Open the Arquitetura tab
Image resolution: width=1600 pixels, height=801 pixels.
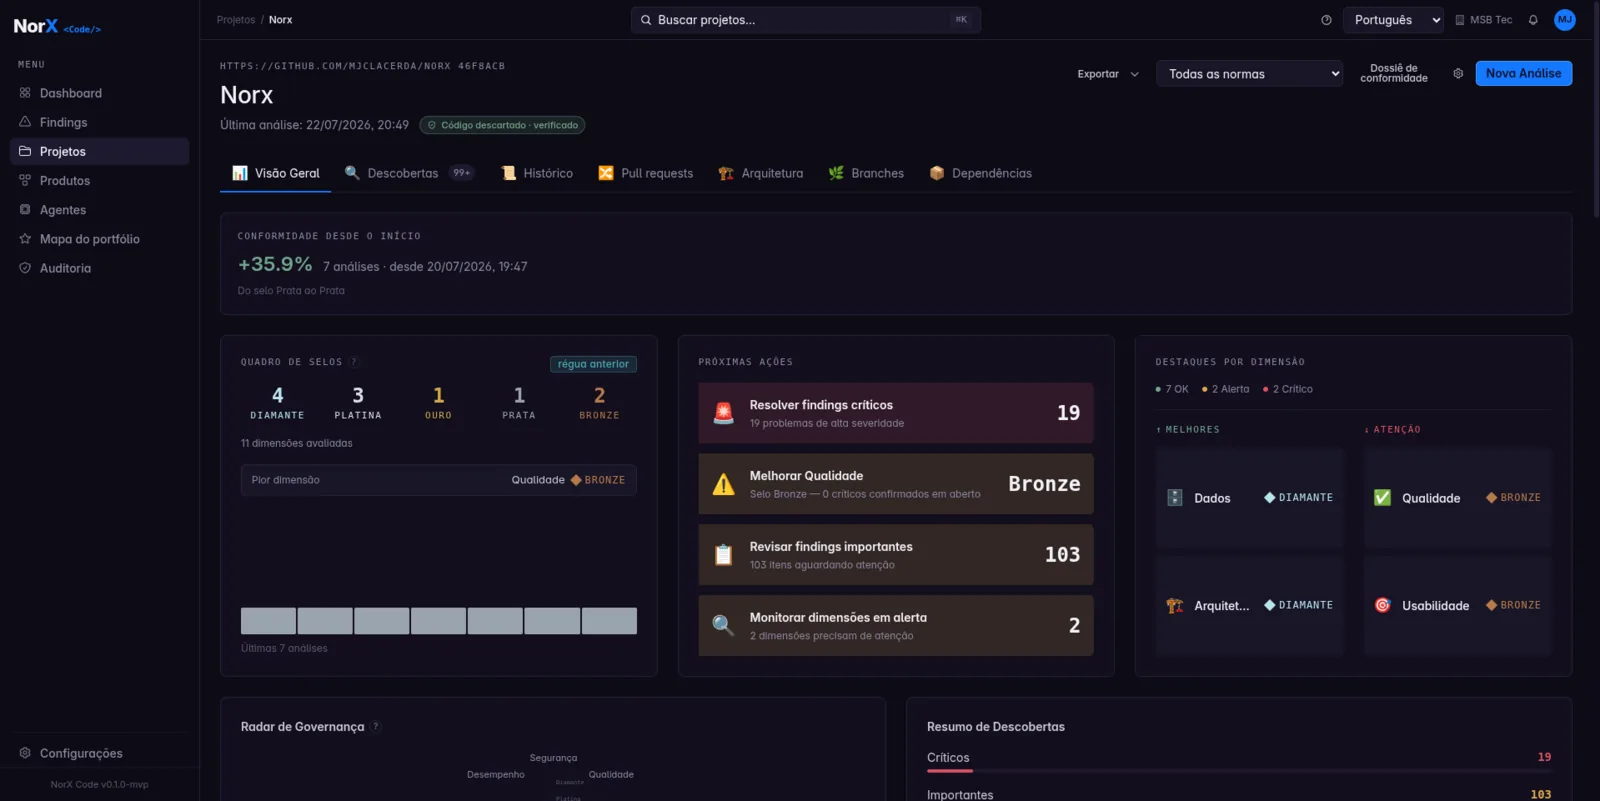coord(761,173)
